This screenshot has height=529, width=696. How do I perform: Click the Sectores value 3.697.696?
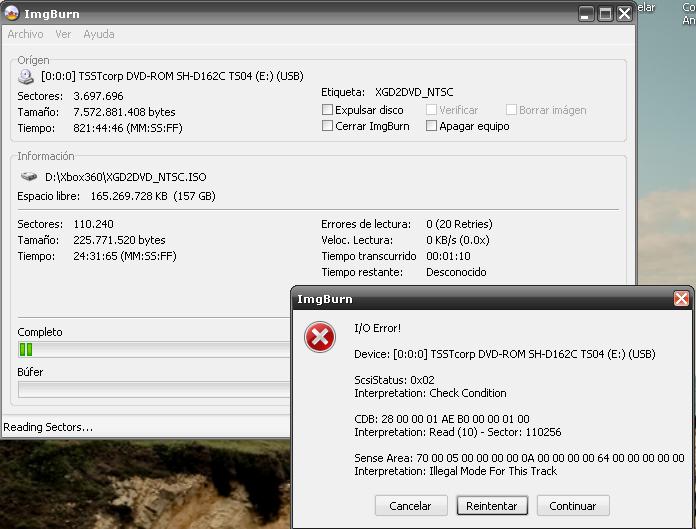98,96
